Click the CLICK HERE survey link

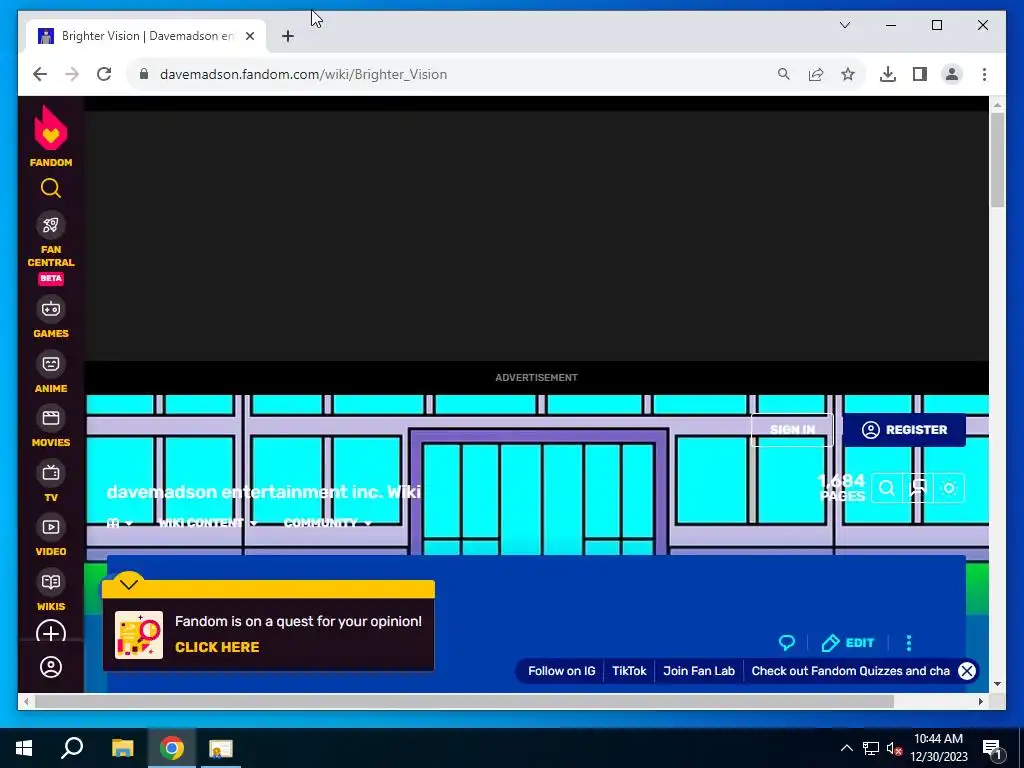pos(217,647)
